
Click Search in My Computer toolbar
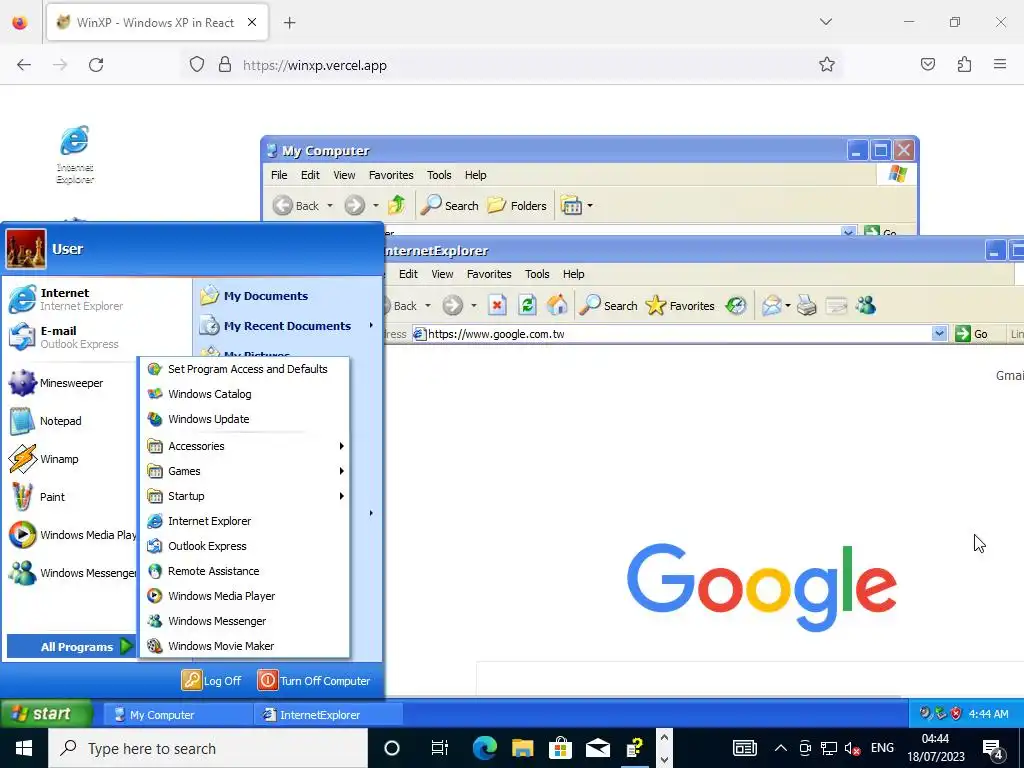pyautogui.click(x=449, y=206)
